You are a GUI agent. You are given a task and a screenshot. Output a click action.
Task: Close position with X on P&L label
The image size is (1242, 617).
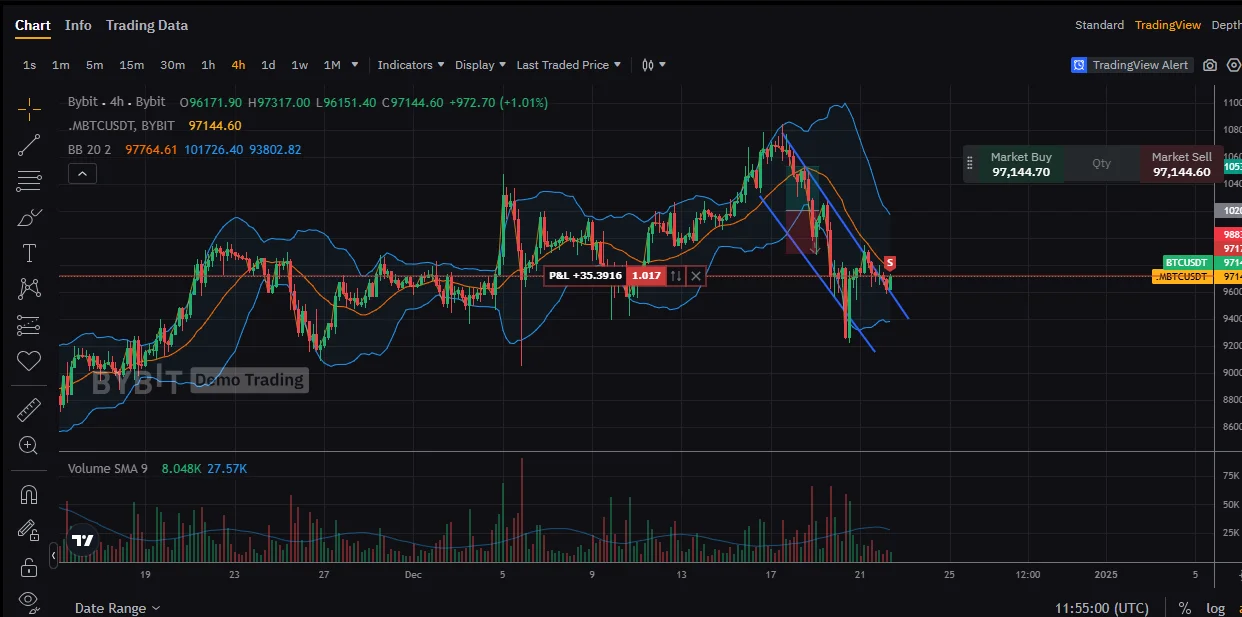(696, 275)
